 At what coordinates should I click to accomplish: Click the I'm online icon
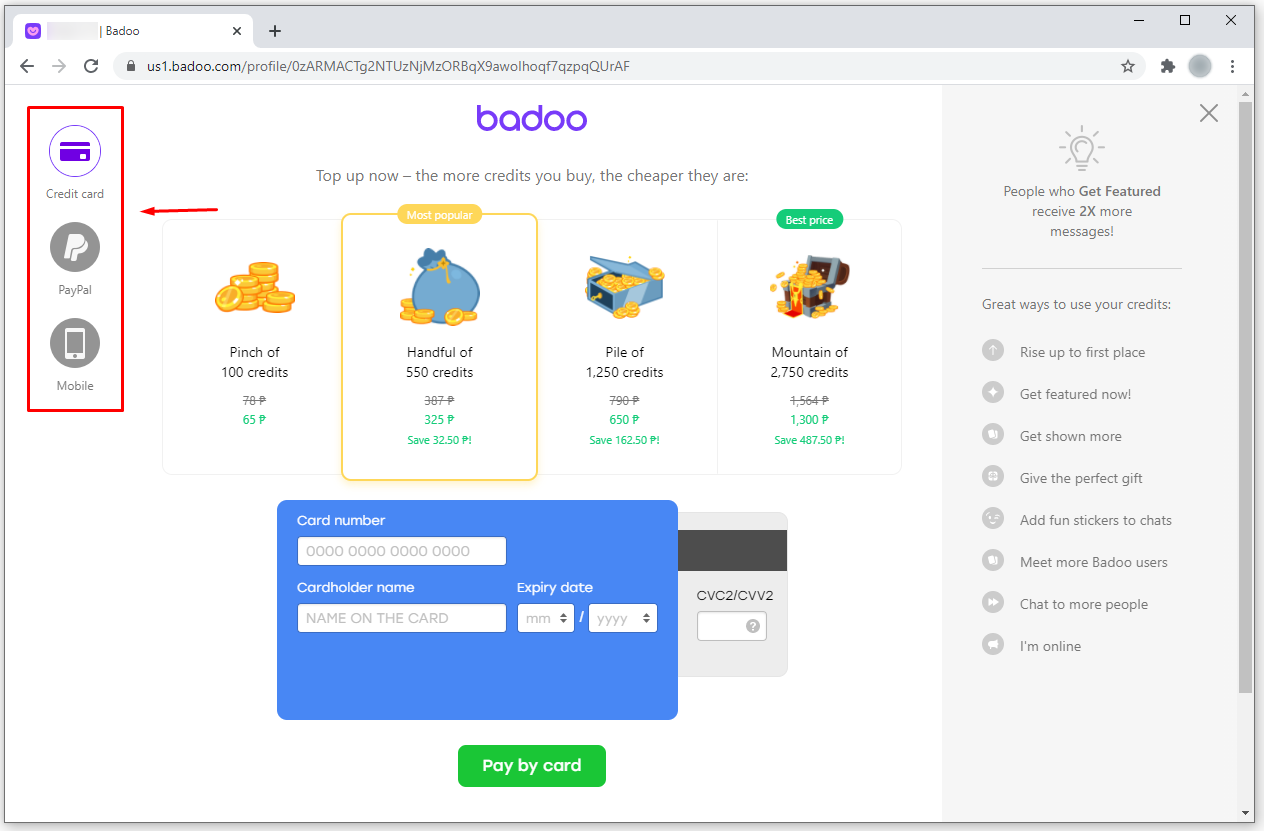993,645
